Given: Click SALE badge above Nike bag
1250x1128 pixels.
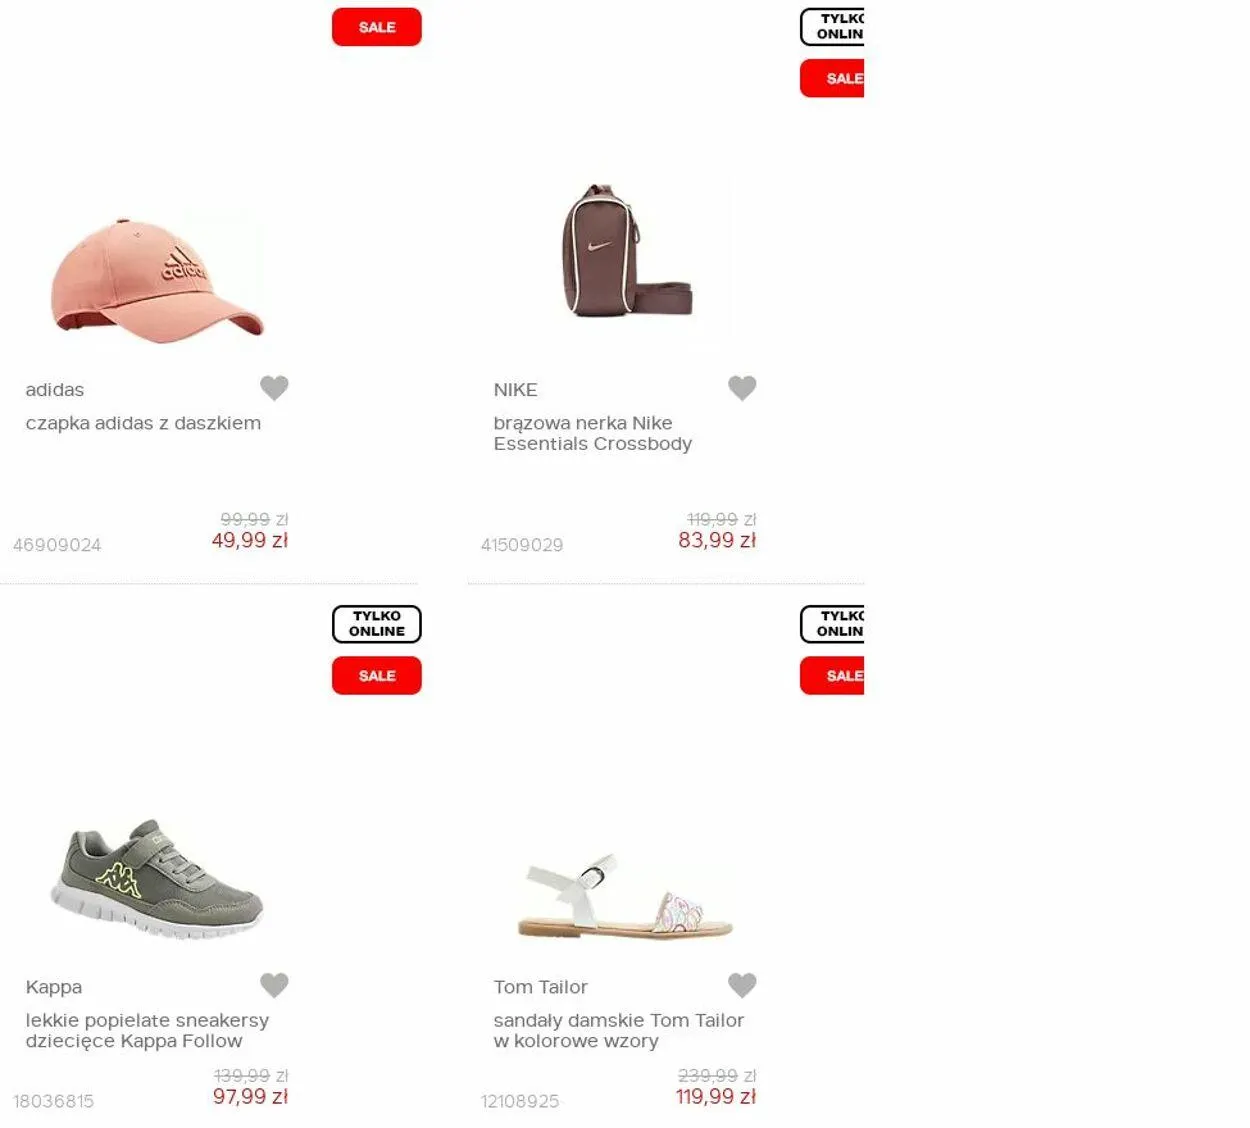Looking at the screenshot, I should pyautogui.click(x=833, y=78).
